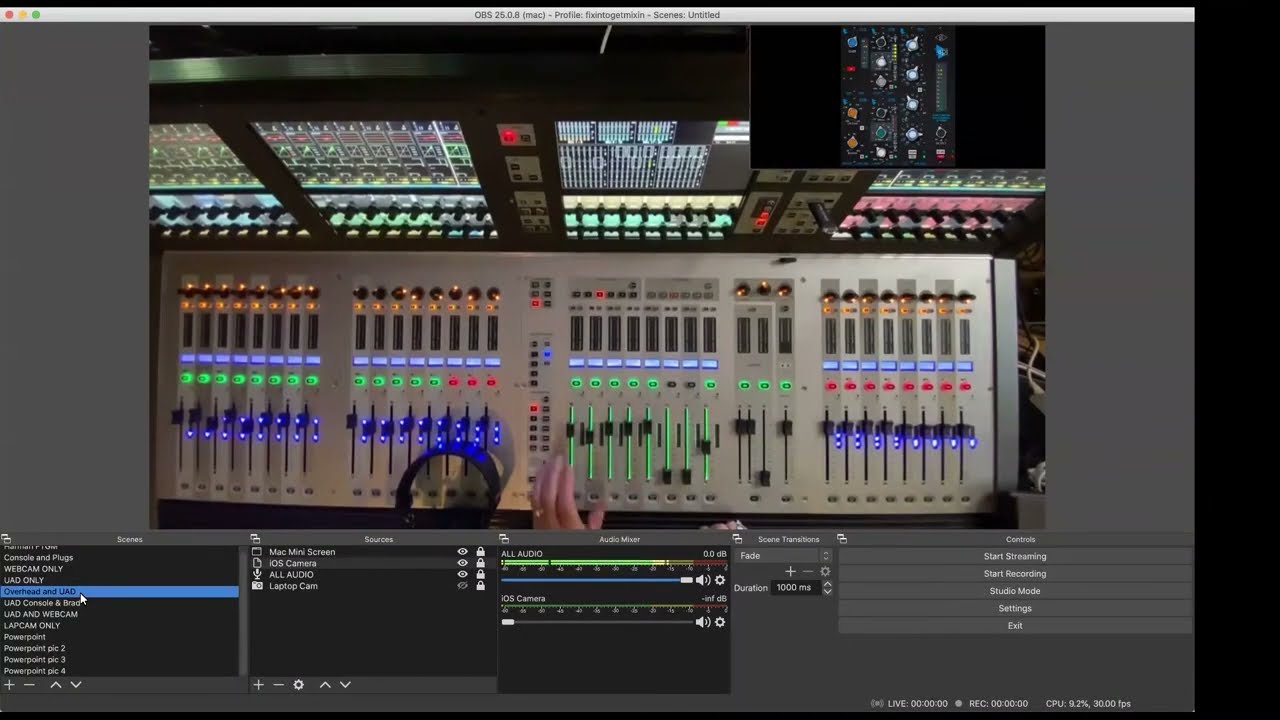This screenshot has height=720, width=1280.
Task: Toggle visibility of ALL AUDIO source
Action: (x=462, y=574)
